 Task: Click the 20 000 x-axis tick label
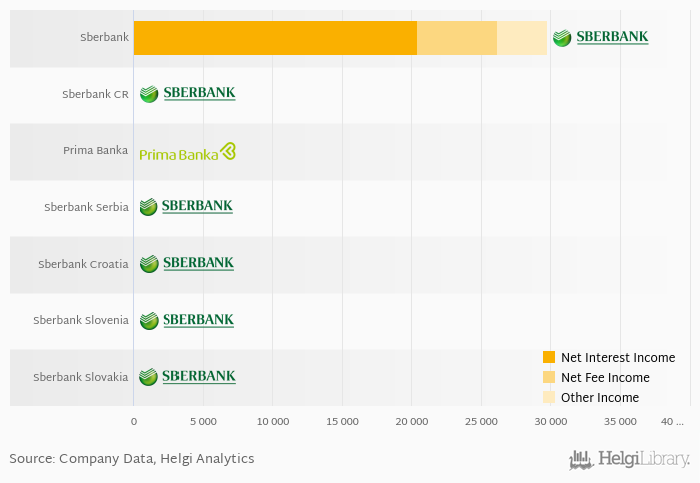point(412,422)
